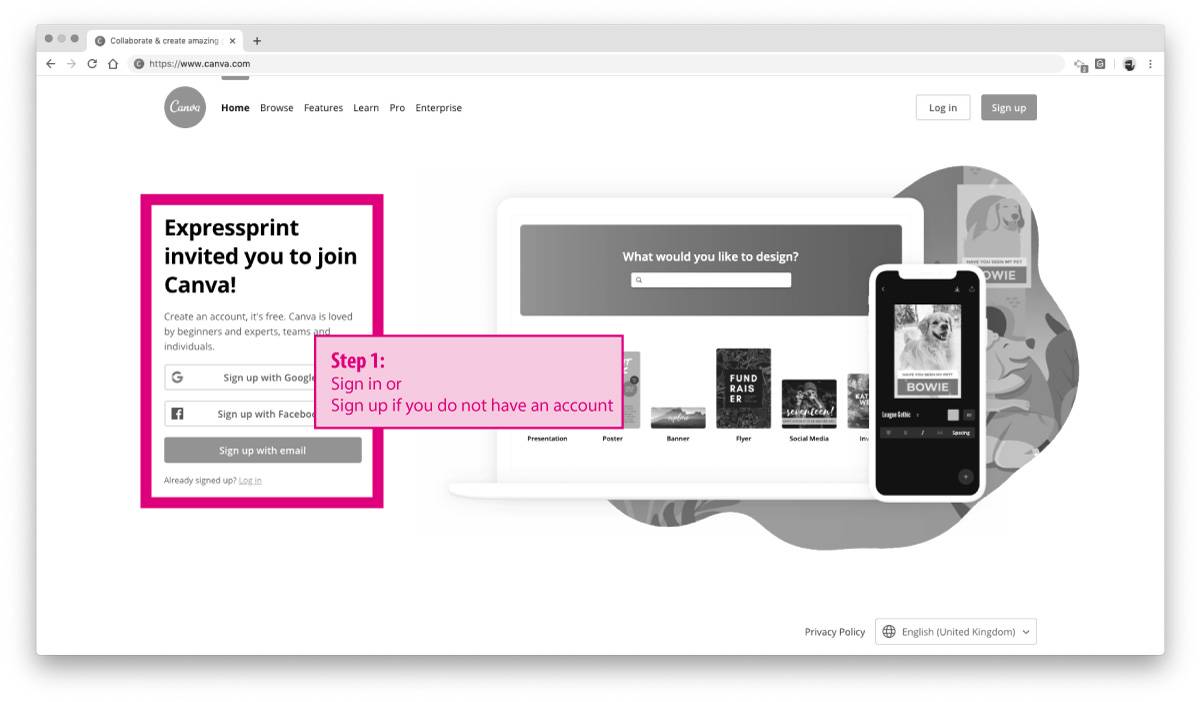Open the Chrome three-dot menu

(x=1150, y=64)
